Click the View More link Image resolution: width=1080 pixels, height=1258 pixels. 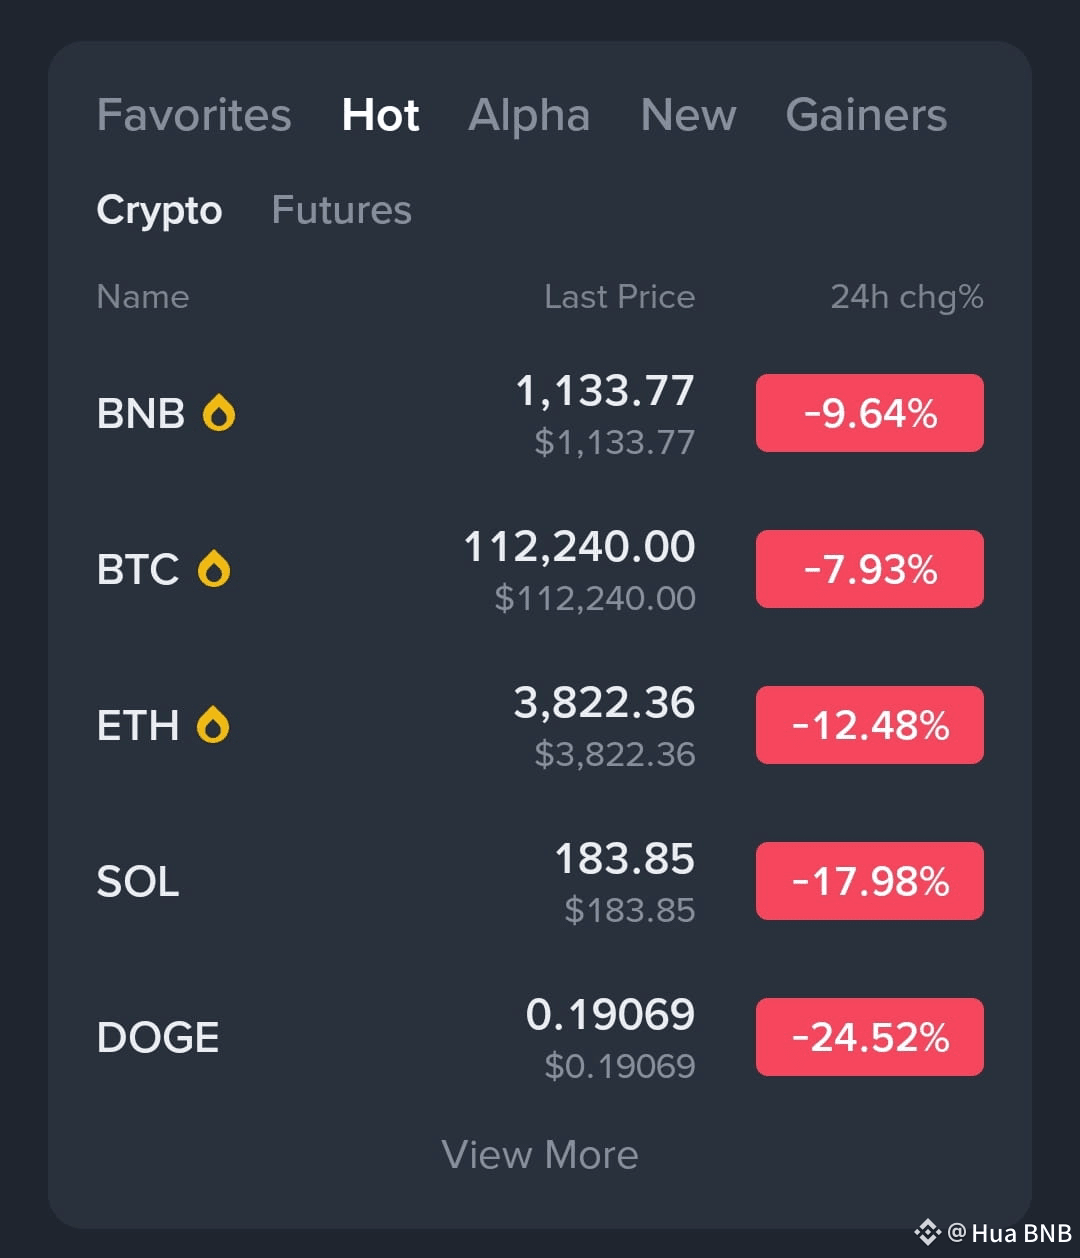click(540, 1155)
